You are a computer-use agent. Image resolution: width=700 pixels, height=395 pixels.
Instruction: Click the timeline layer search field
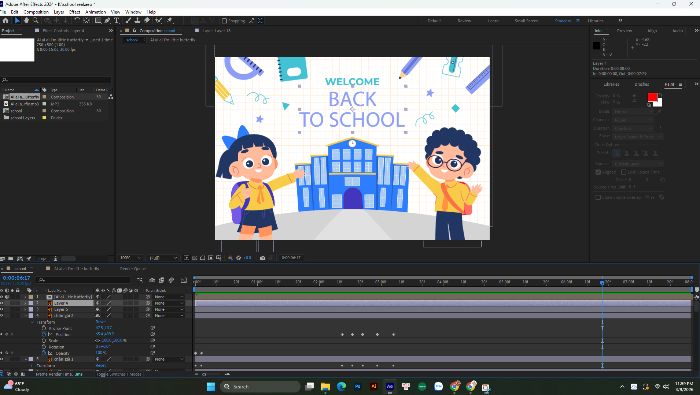(x=84, y=280)
